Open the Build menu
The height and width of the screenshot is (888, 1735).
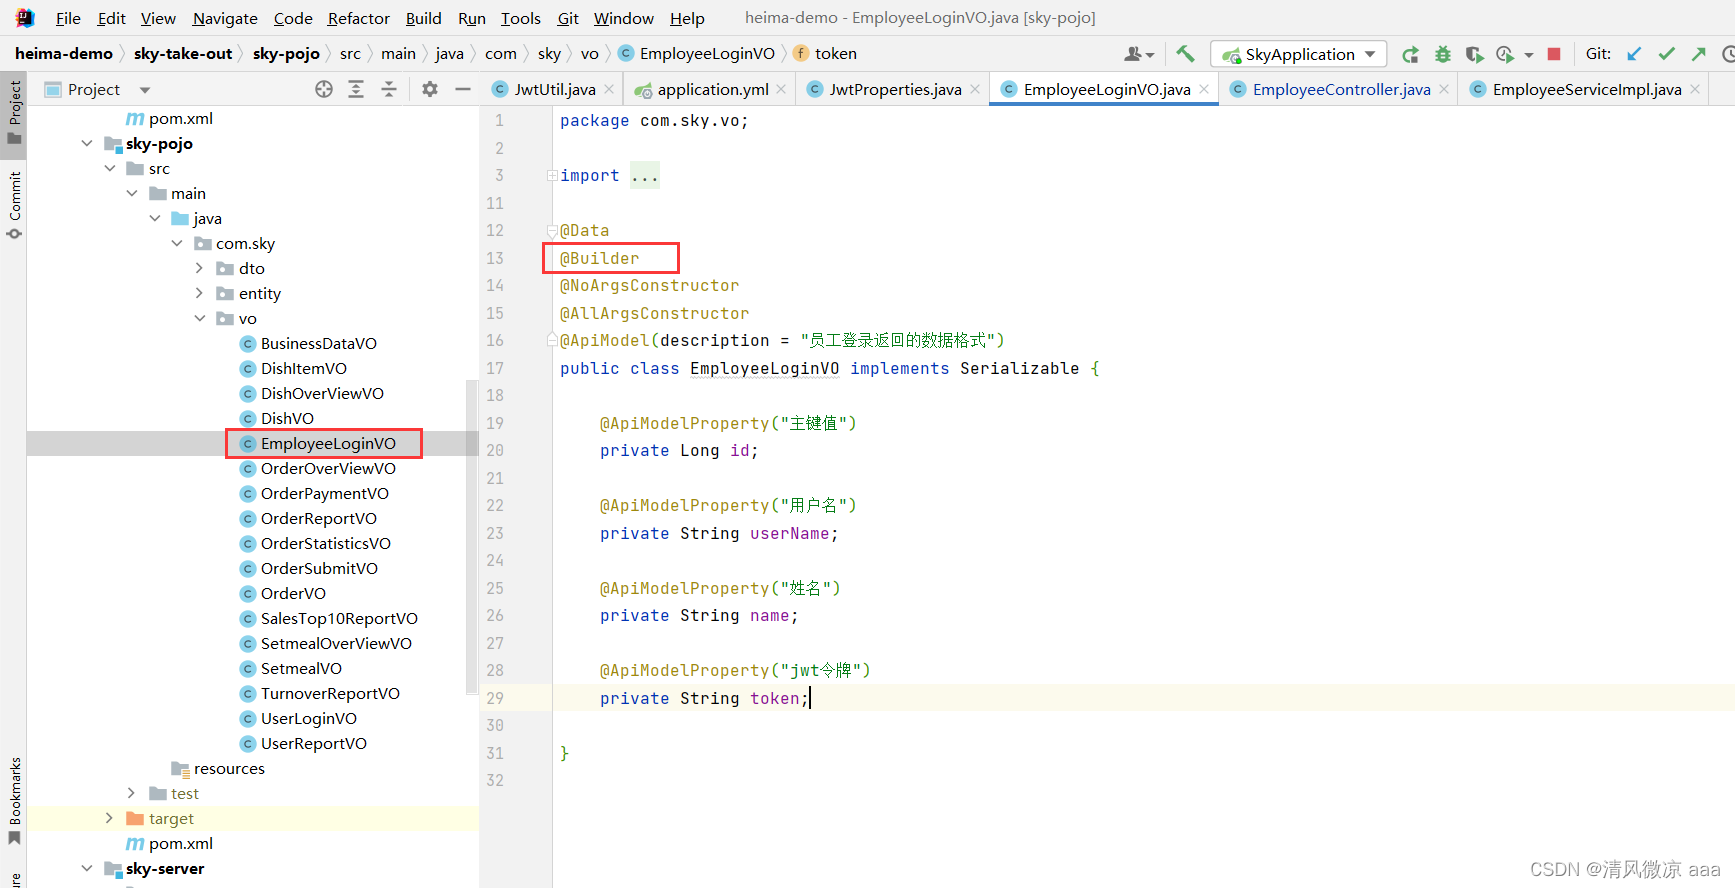[x=423, y=18]
